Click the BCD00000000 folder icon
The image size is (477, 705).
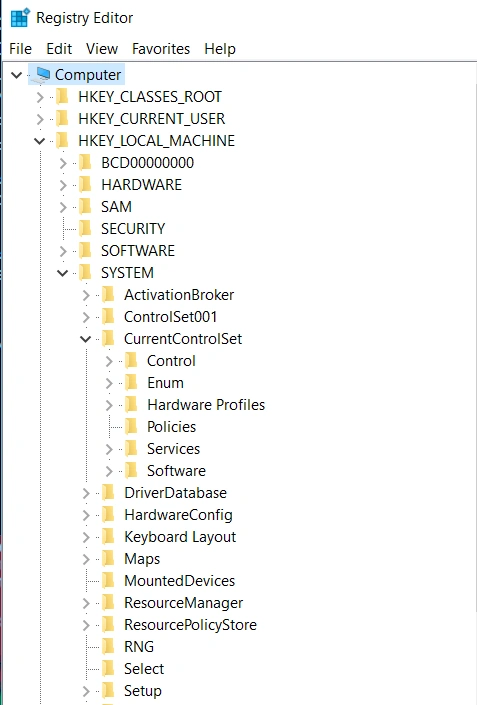[x=85, y=162]
